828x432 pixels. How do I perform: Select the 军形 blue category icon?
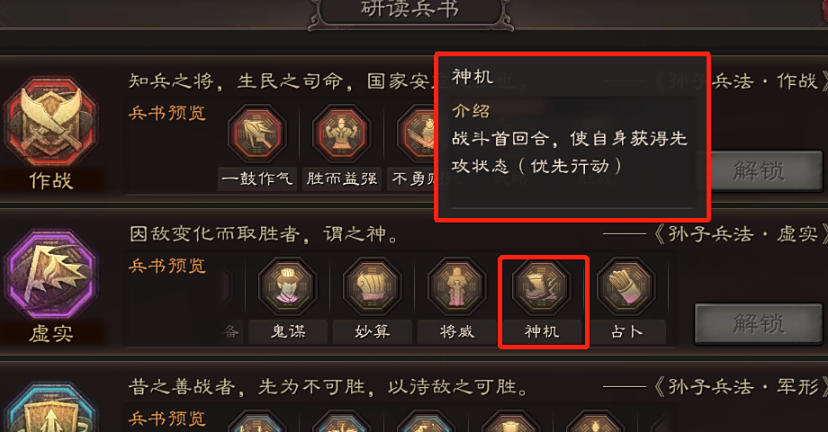pos(51,408)
